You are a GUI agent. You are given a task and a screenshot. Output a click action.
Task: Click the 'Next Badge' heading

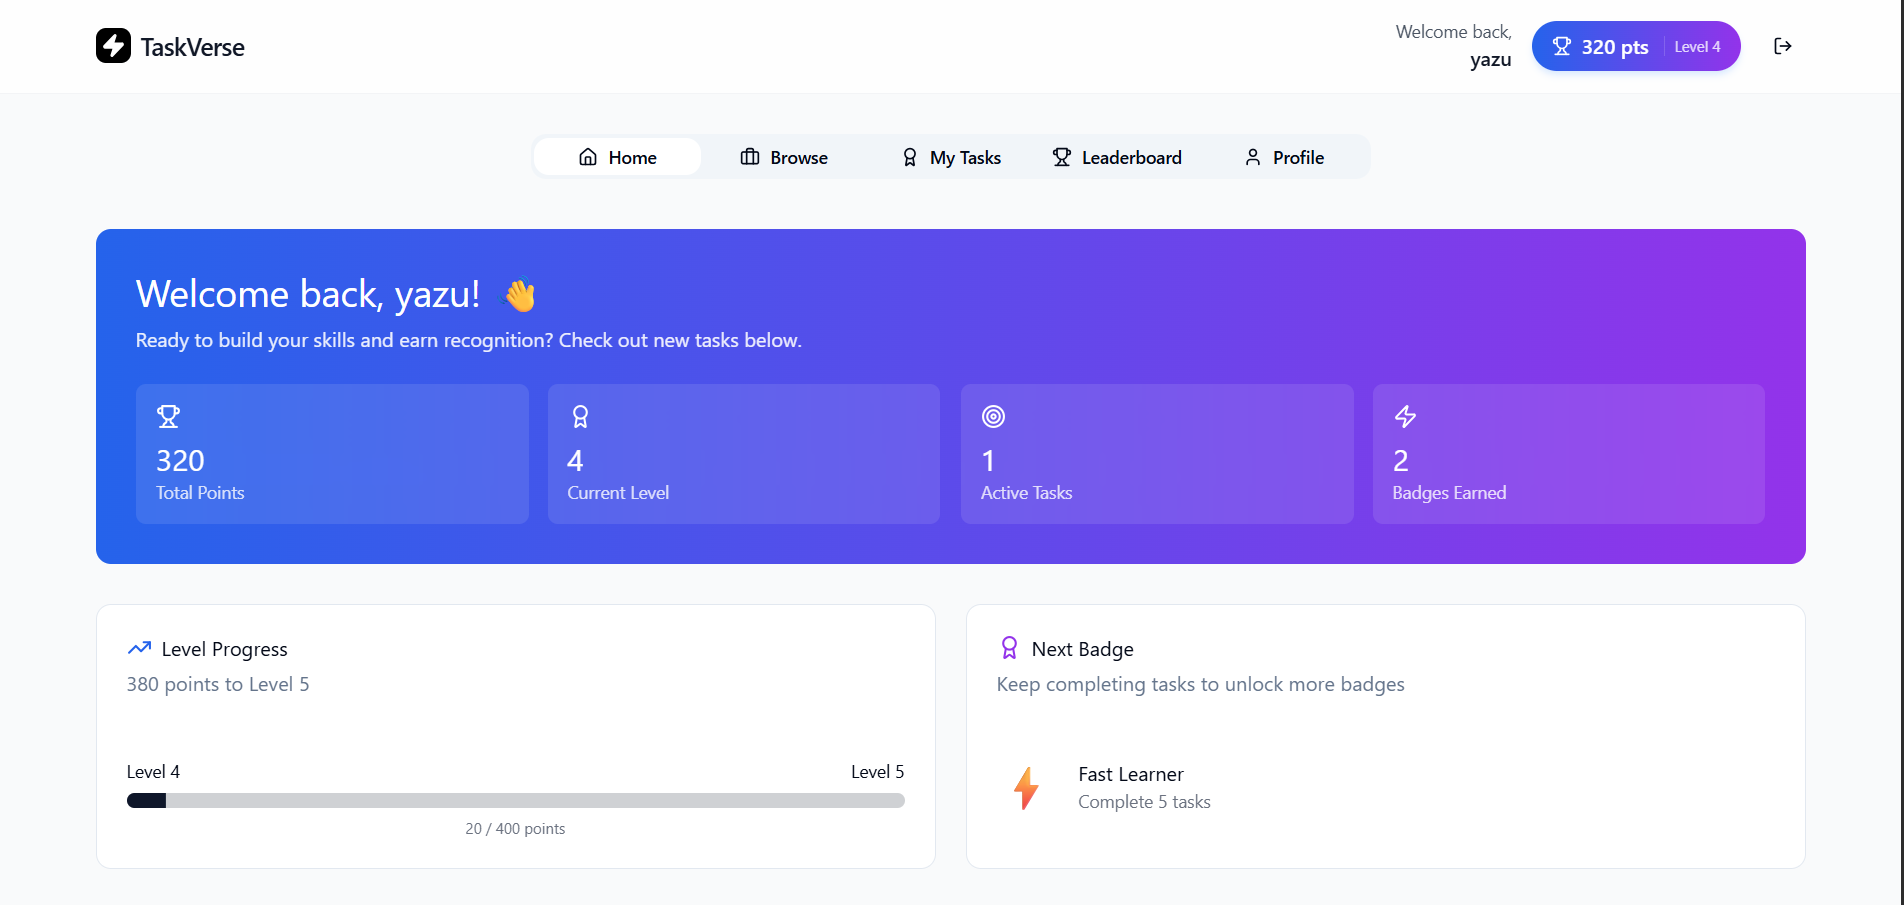coord(1082,649)
